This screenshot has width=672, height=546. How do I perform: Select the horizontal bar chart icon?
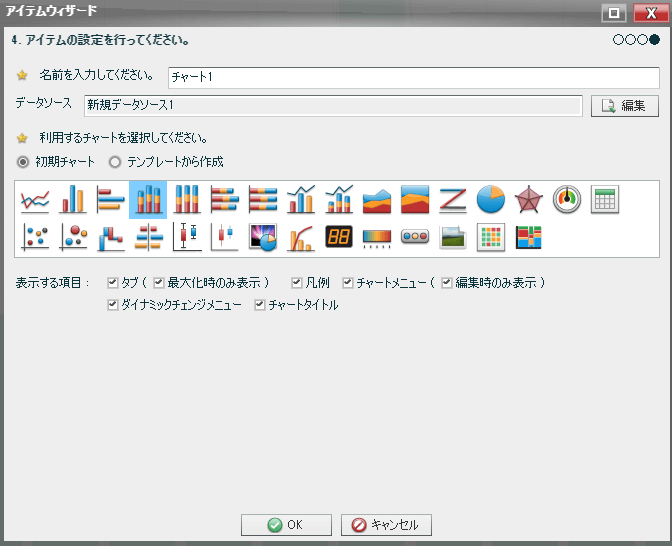click(110, 200)
